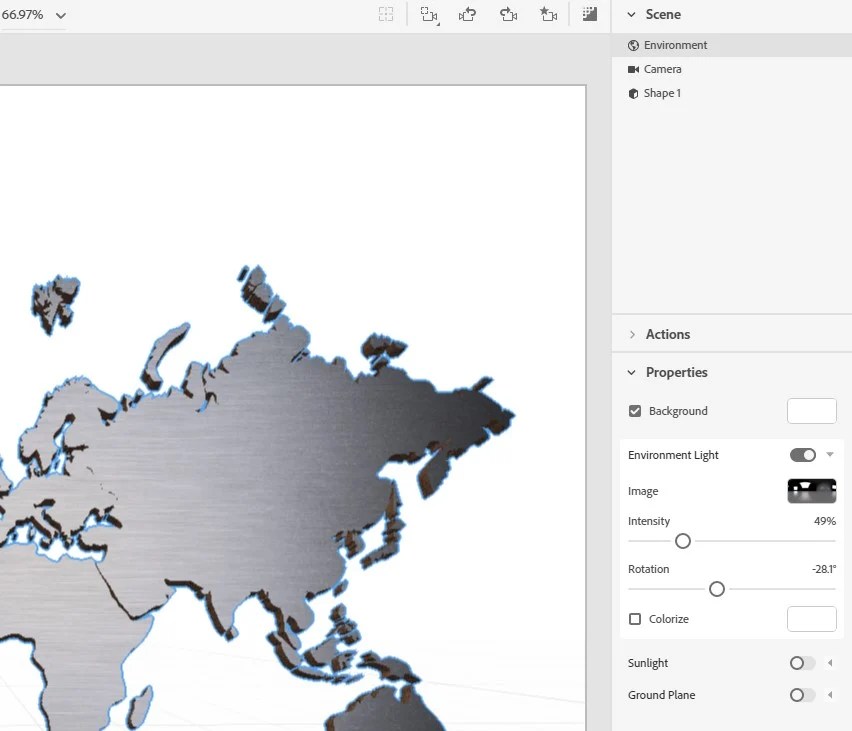This screenshot has height=731, width=852.
Task: Click the Actions panel title
Action: [x=668, y=334]
